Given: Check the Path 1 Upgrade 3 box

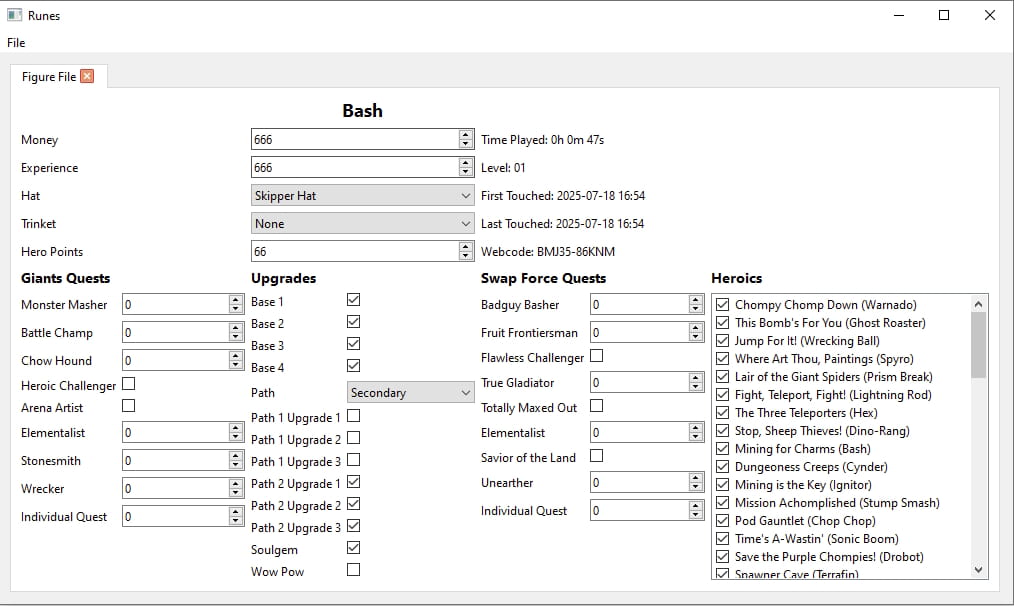Looking at the screenshot, I should pyautogui.click(x=353, y=460).
